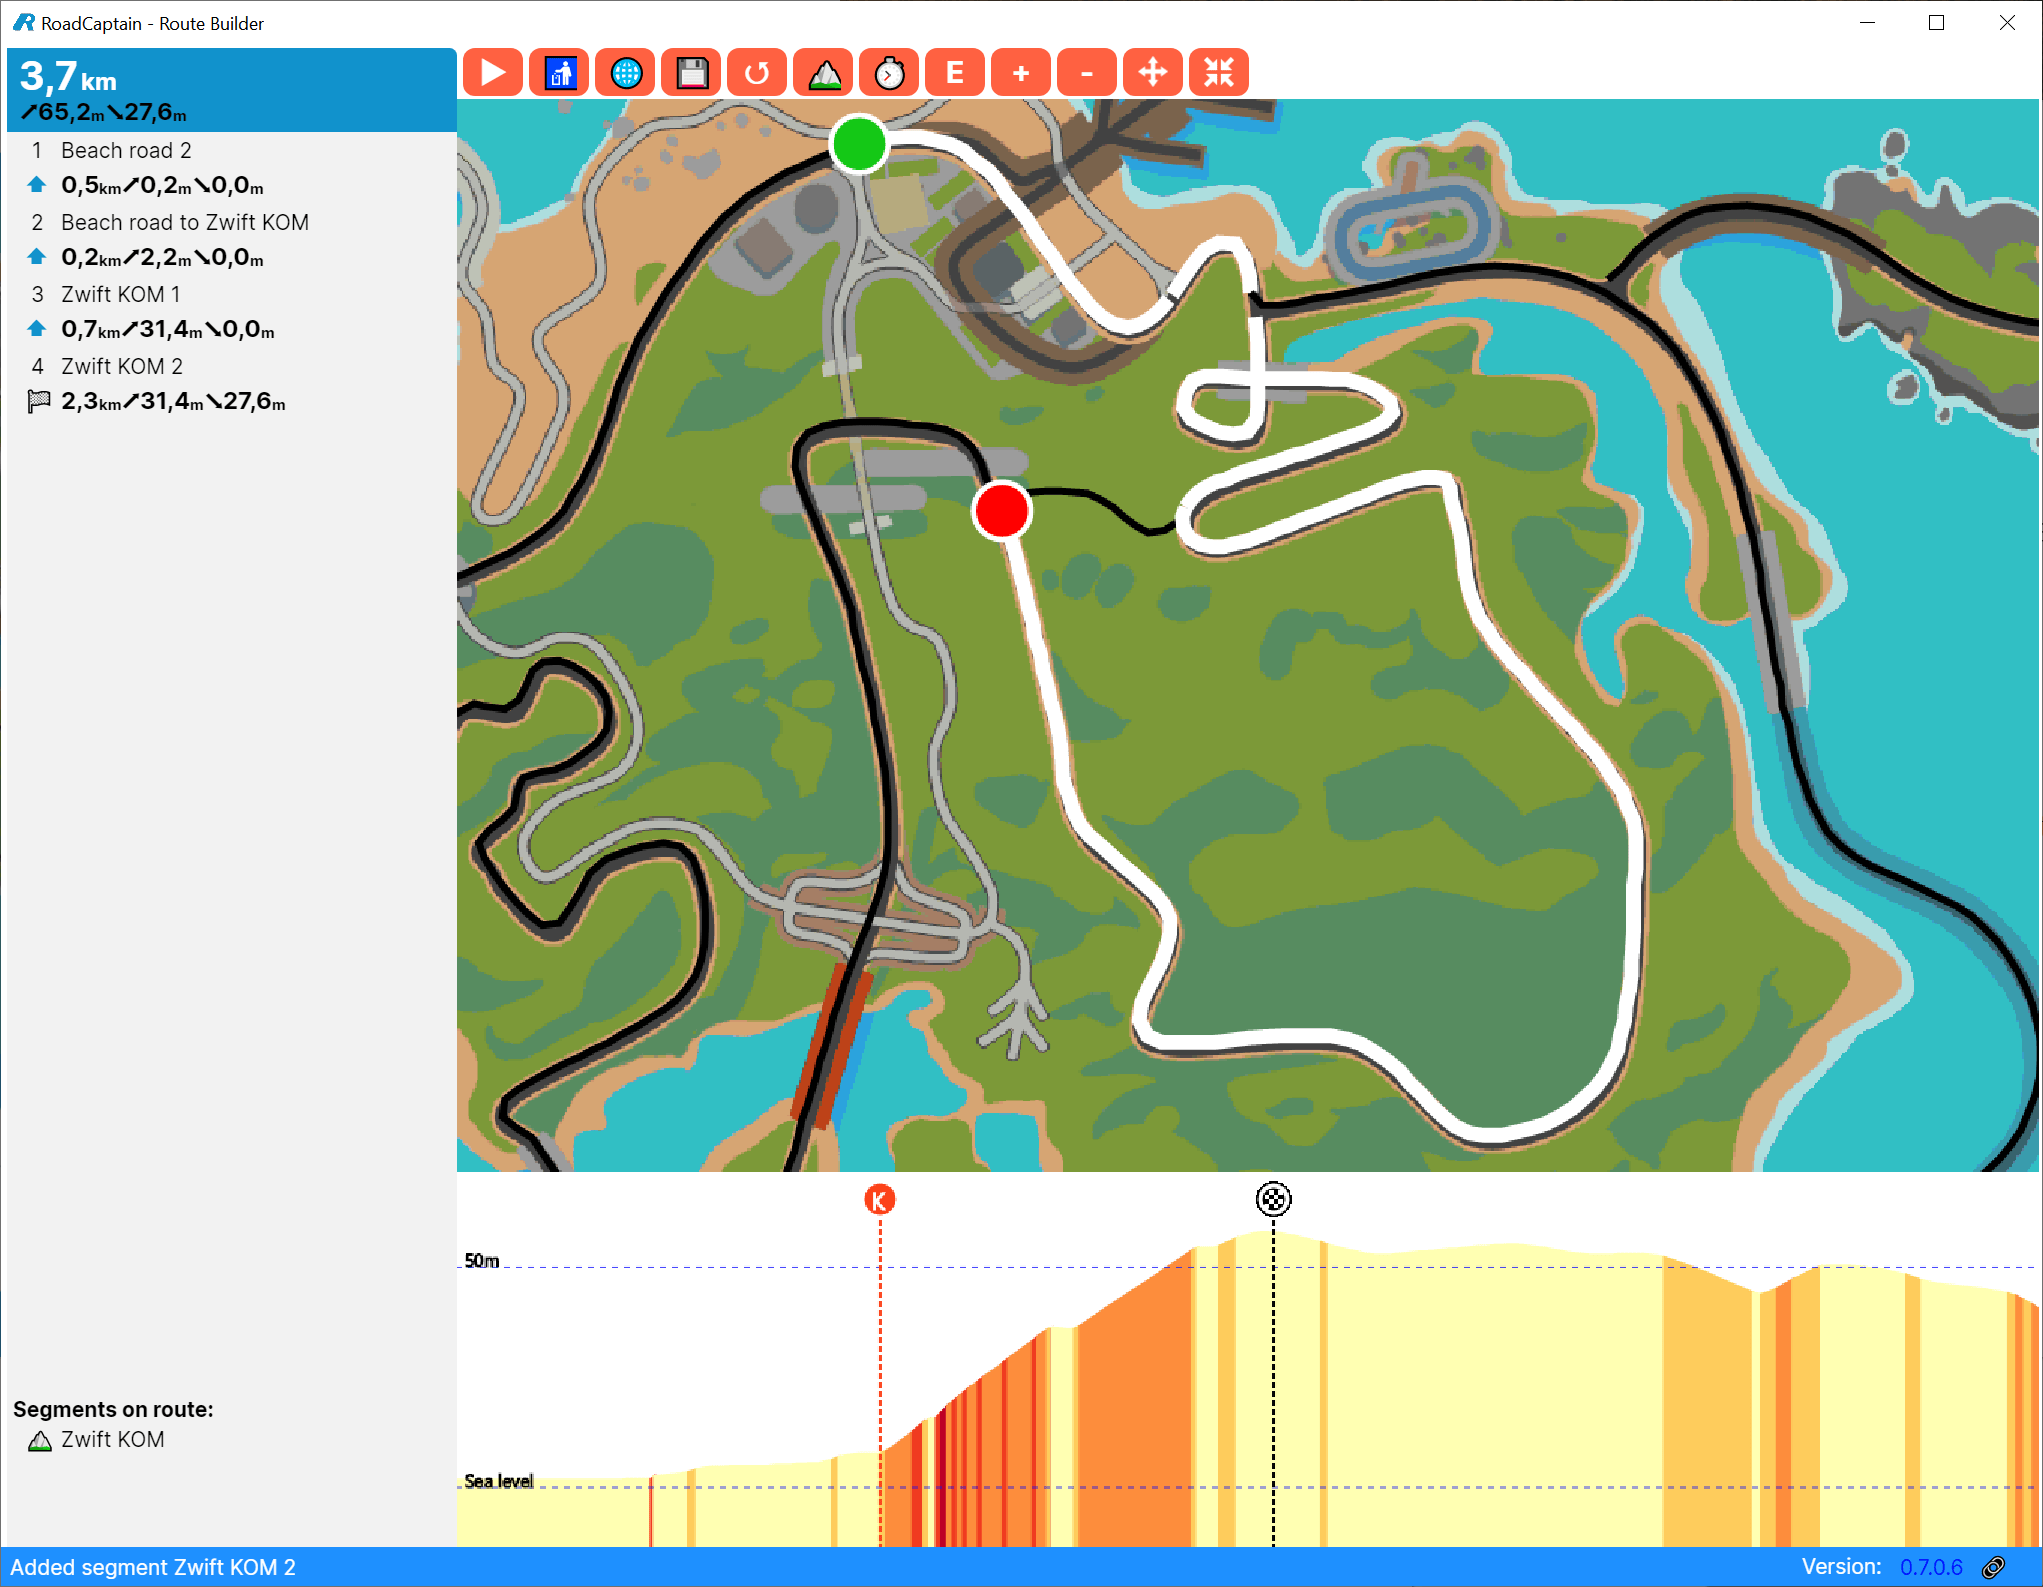Toggle sprint markers with the stopwatch icon
2043x1587 pixels.
(x=889, y=71)
